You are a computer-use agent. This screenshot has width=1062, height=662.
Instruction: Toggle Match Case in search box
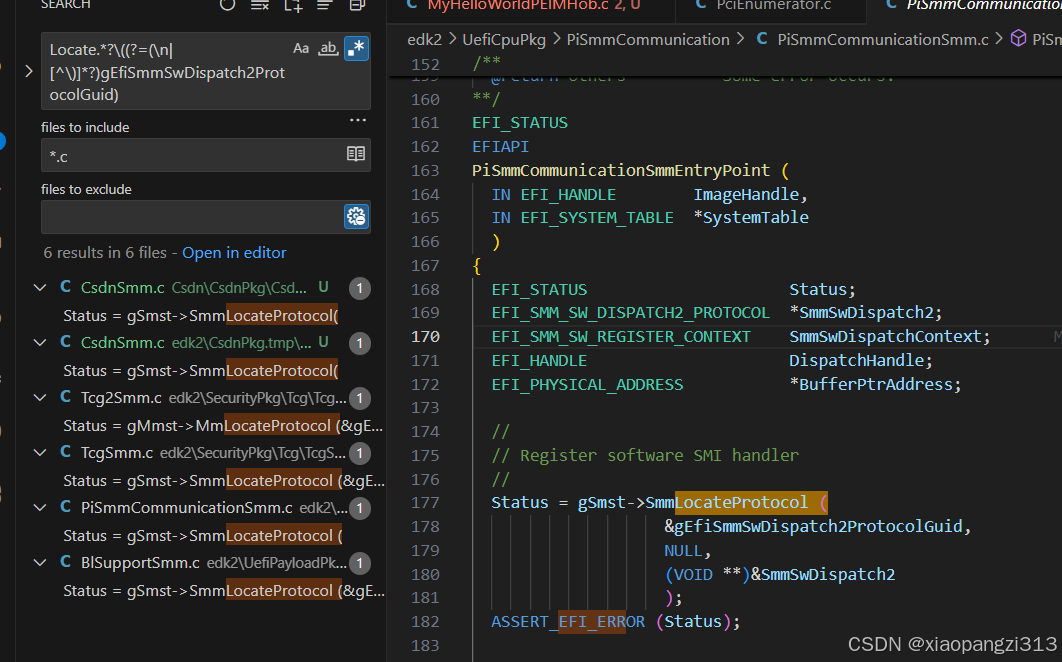point(301,49)
